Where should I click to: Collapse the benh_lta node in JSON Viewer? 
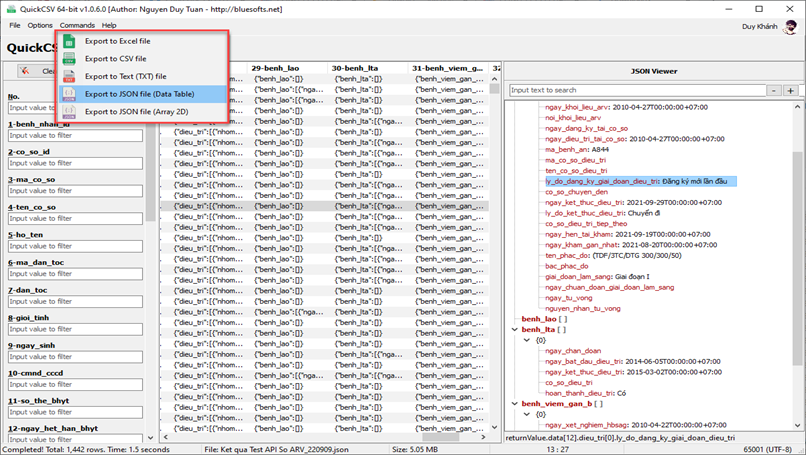click(515, 330)
